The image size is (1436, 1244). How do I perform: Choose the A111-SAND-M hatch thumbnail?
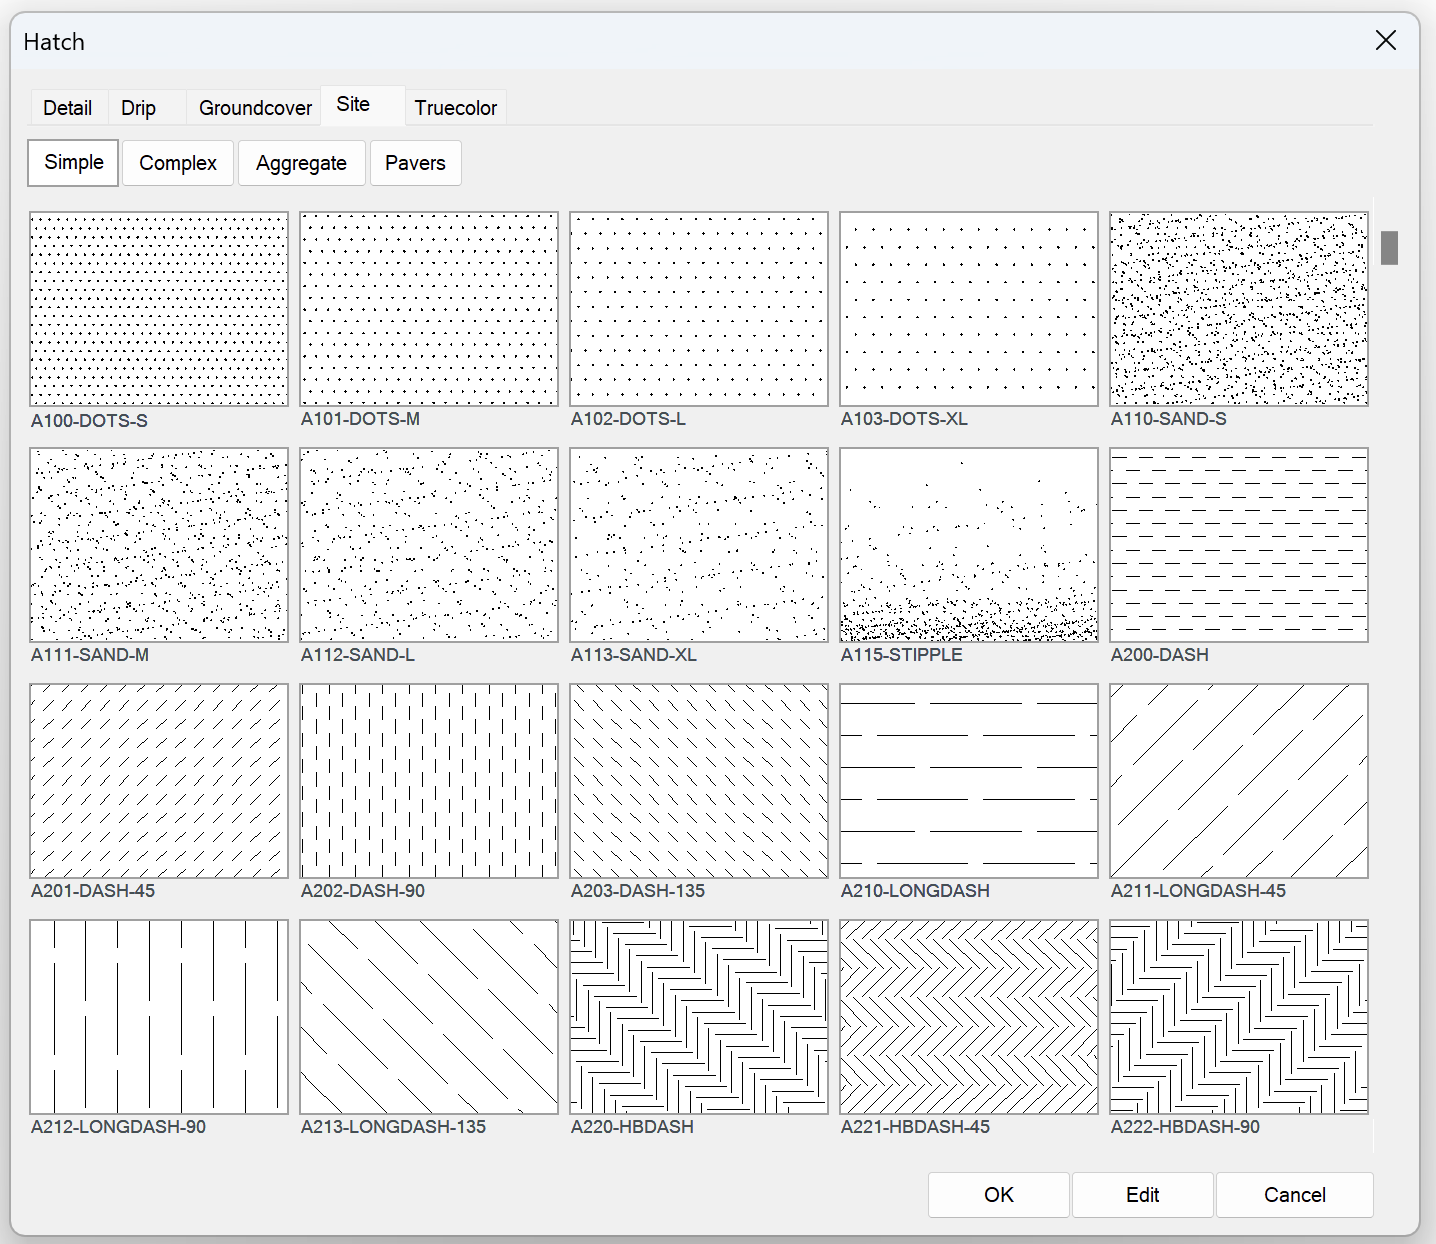coord(159,545)
